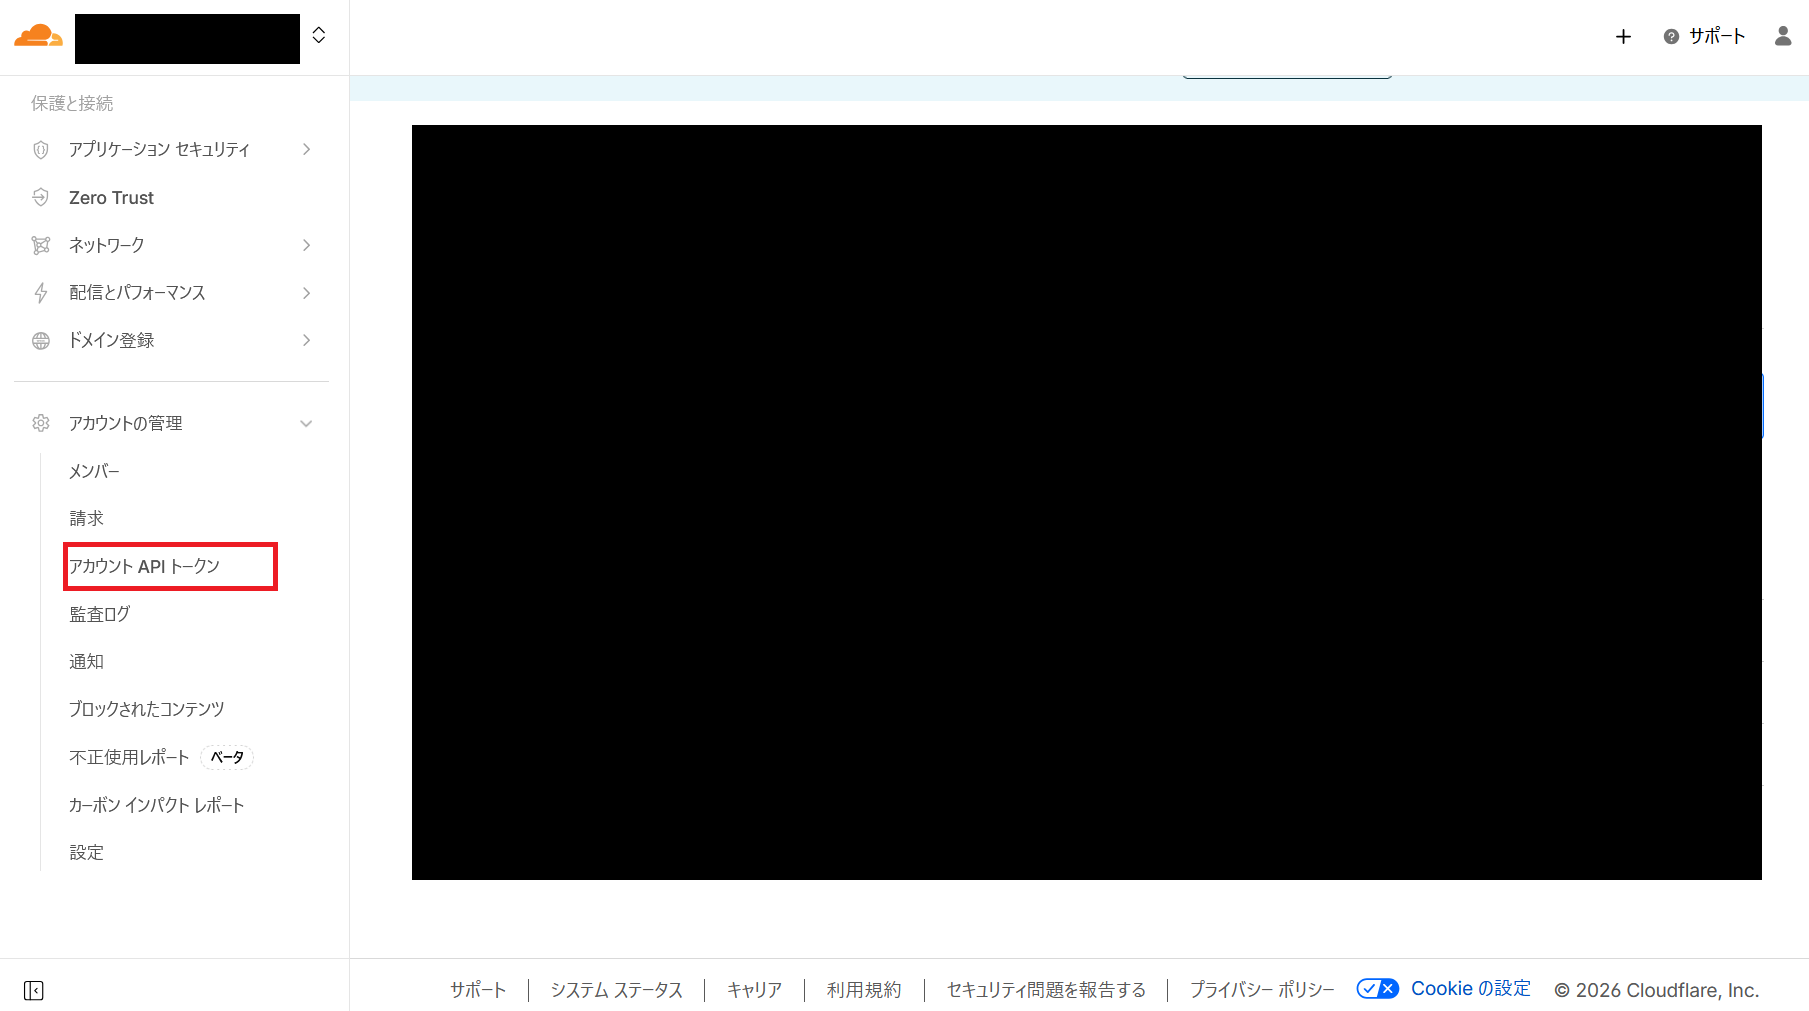Click the ドメイン登録 globe icon

point(40,340)
